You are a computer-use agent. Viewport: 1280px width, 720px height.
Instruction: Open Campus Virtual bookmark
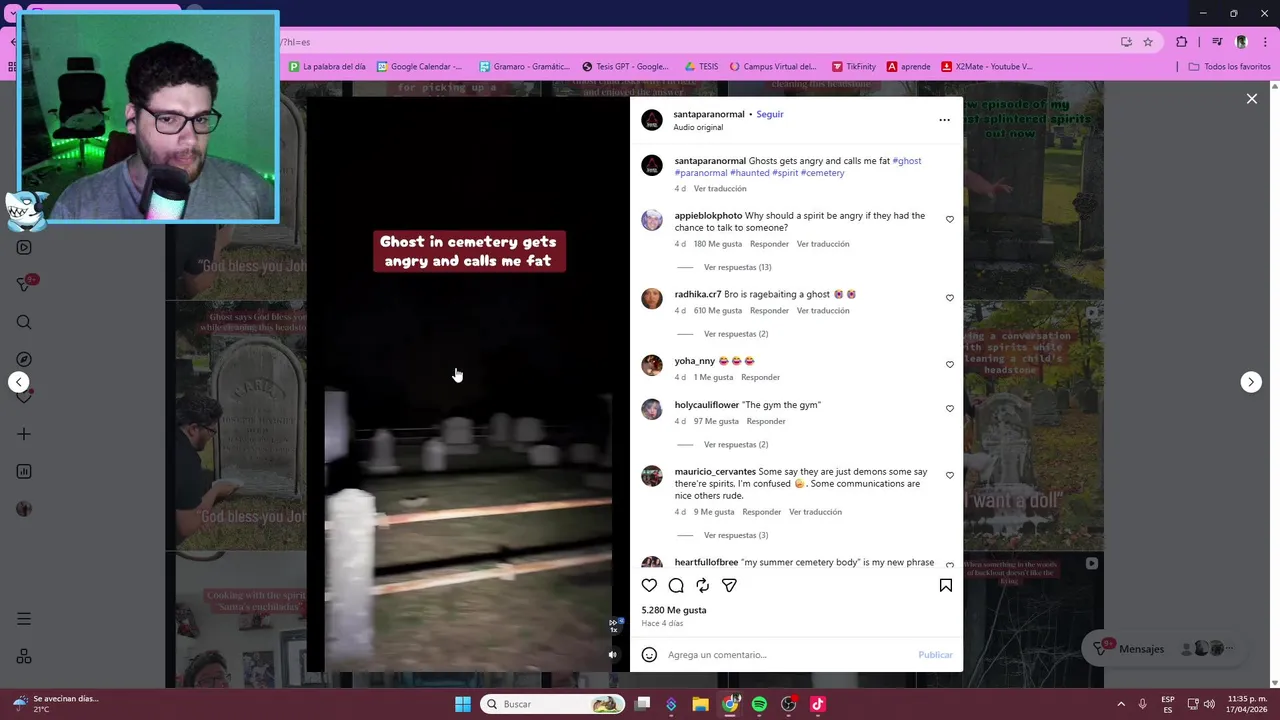773,67
